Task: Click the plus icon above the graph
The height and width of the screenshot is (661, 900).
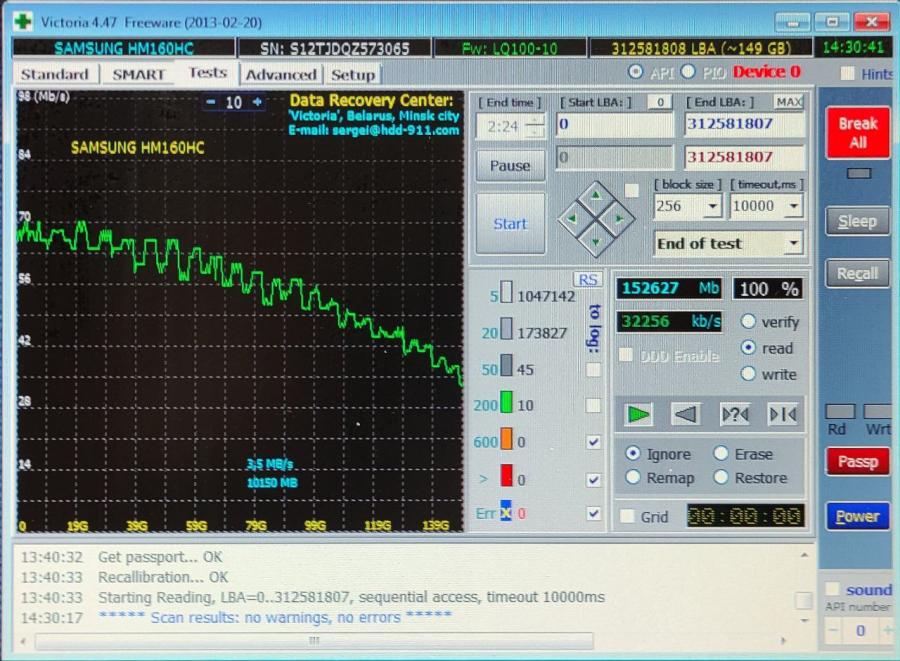Action: point(257,102)
